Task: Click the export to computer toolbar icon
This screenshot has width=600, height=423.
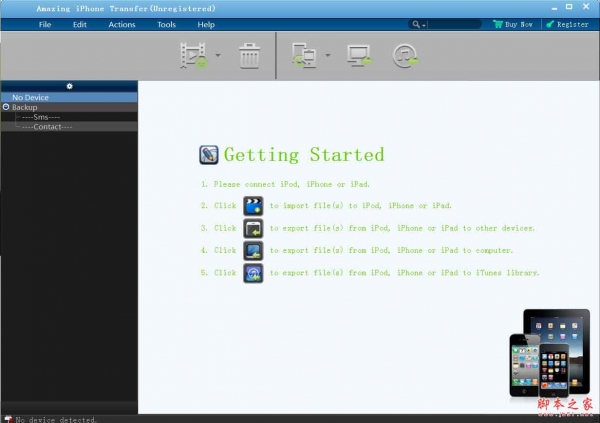Action: point(359,56)
